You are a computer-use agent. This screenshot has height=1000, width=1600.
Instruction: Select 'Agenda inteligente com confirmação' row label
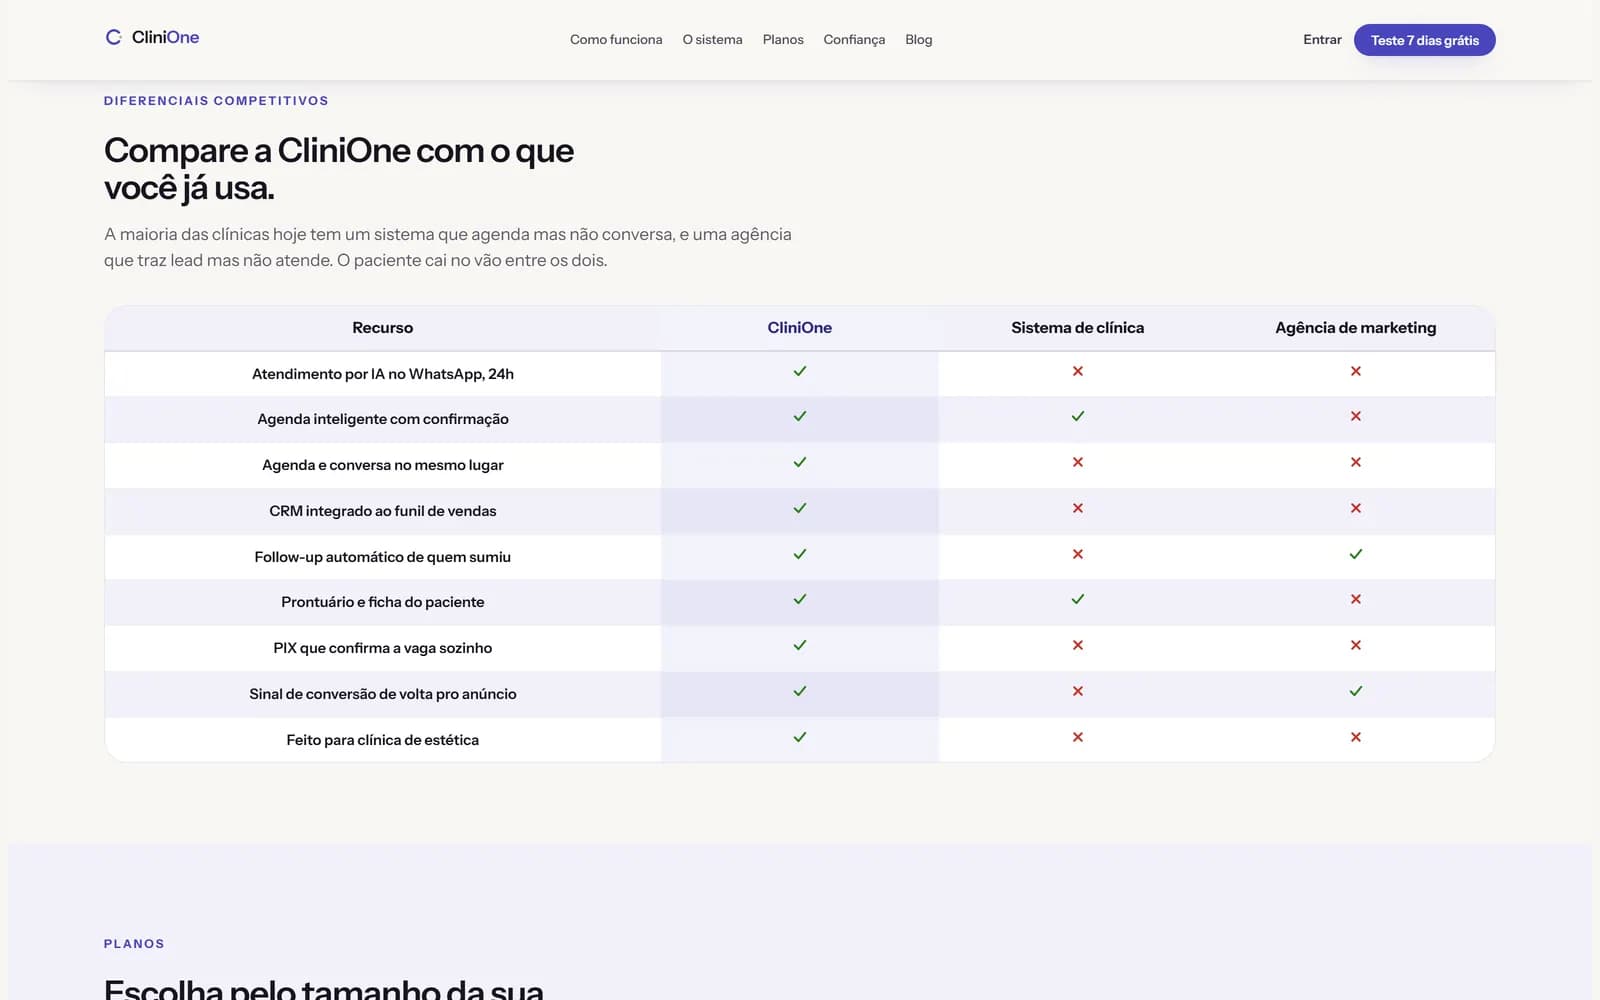pos(383,419)
